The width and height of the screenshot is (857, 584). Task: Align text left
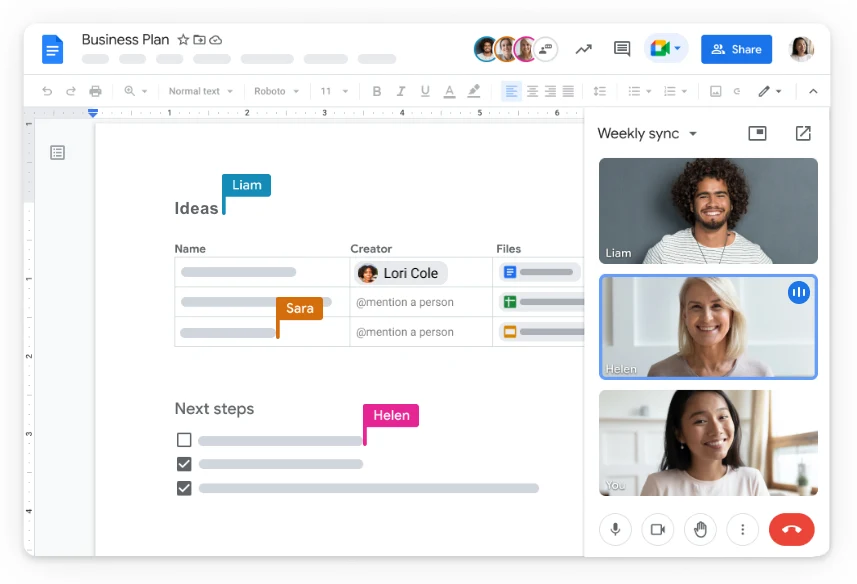coord(512,91)
